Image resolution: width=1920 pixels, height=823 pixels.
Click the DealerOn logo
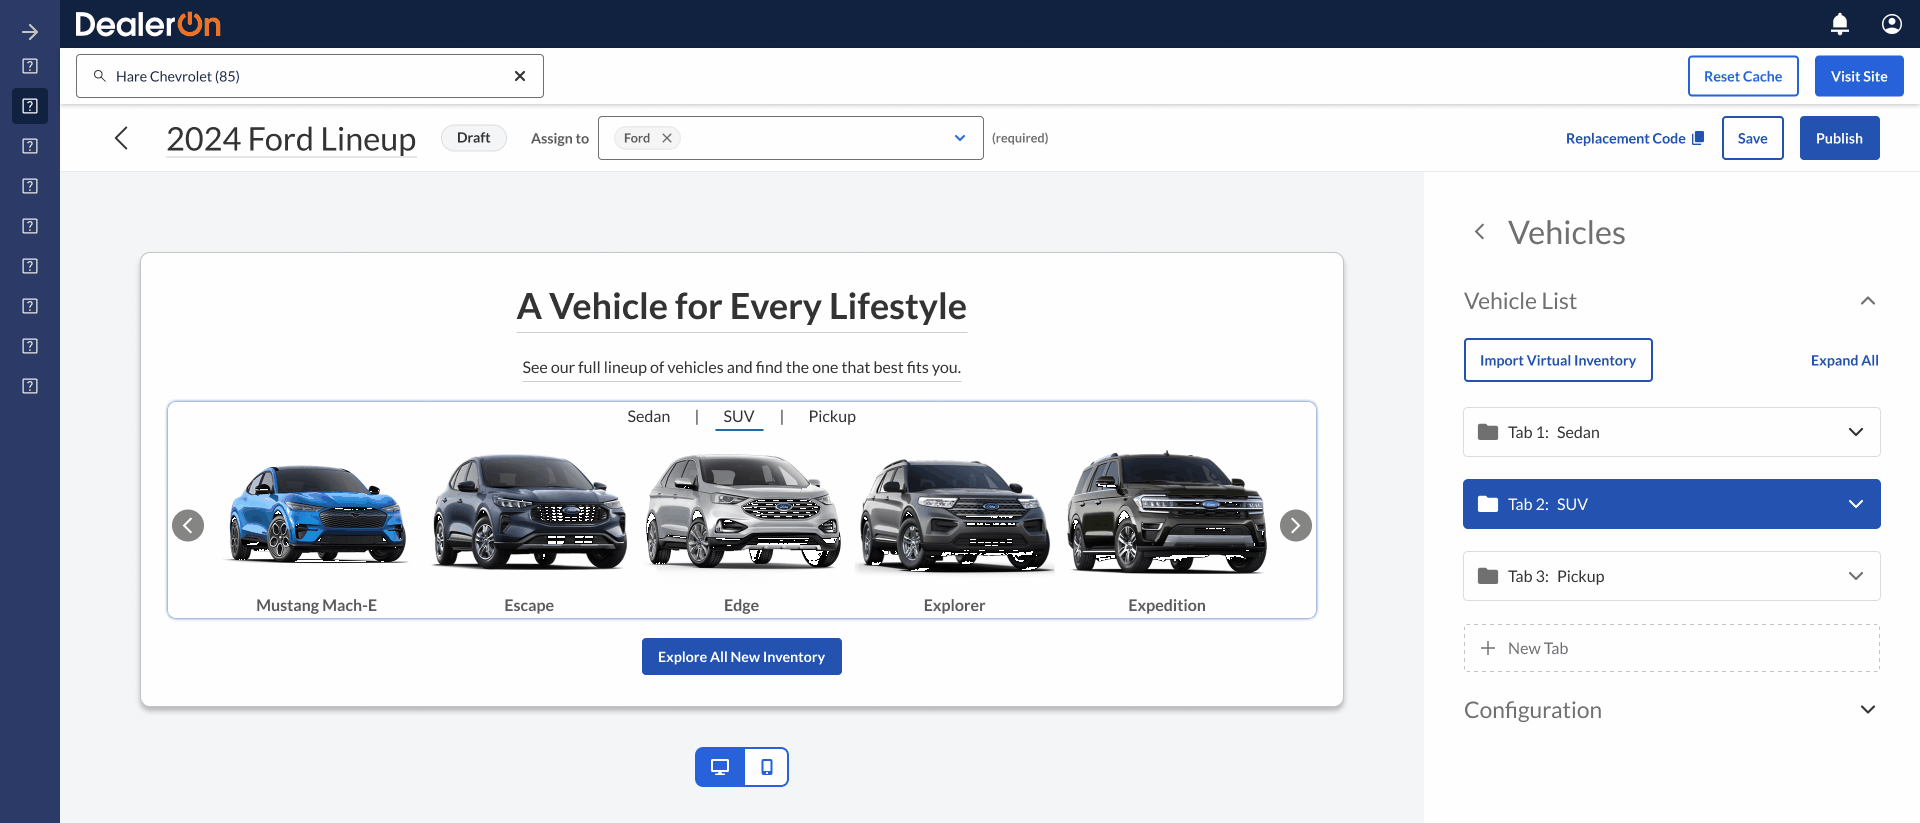tap(148, 24)
